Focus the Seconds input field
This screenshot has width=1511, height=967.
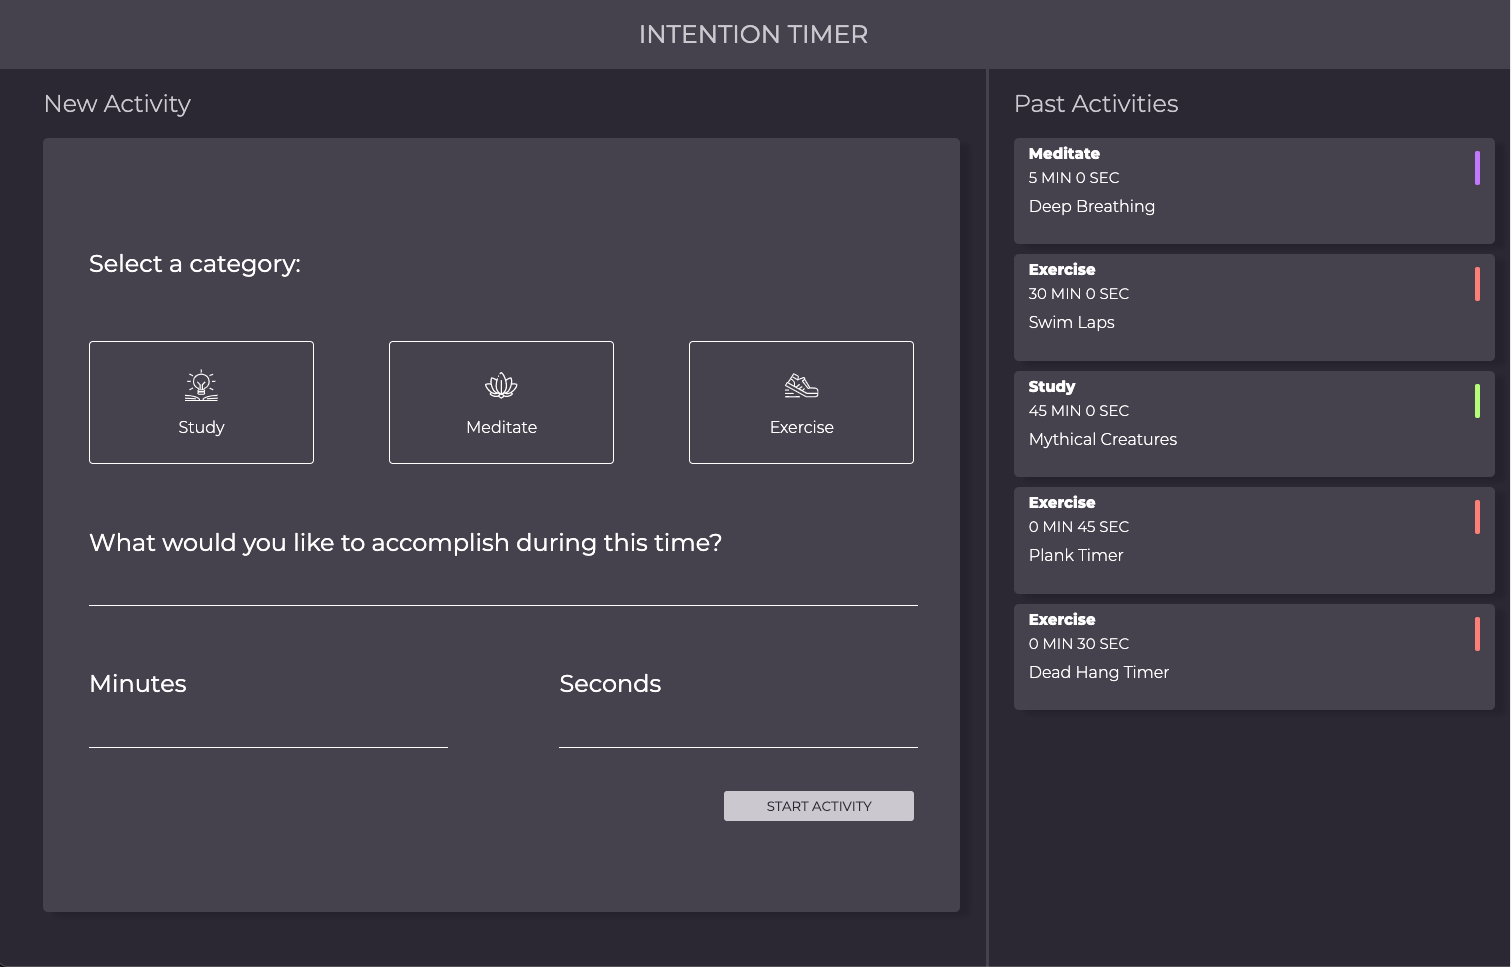tap(738, 731)
